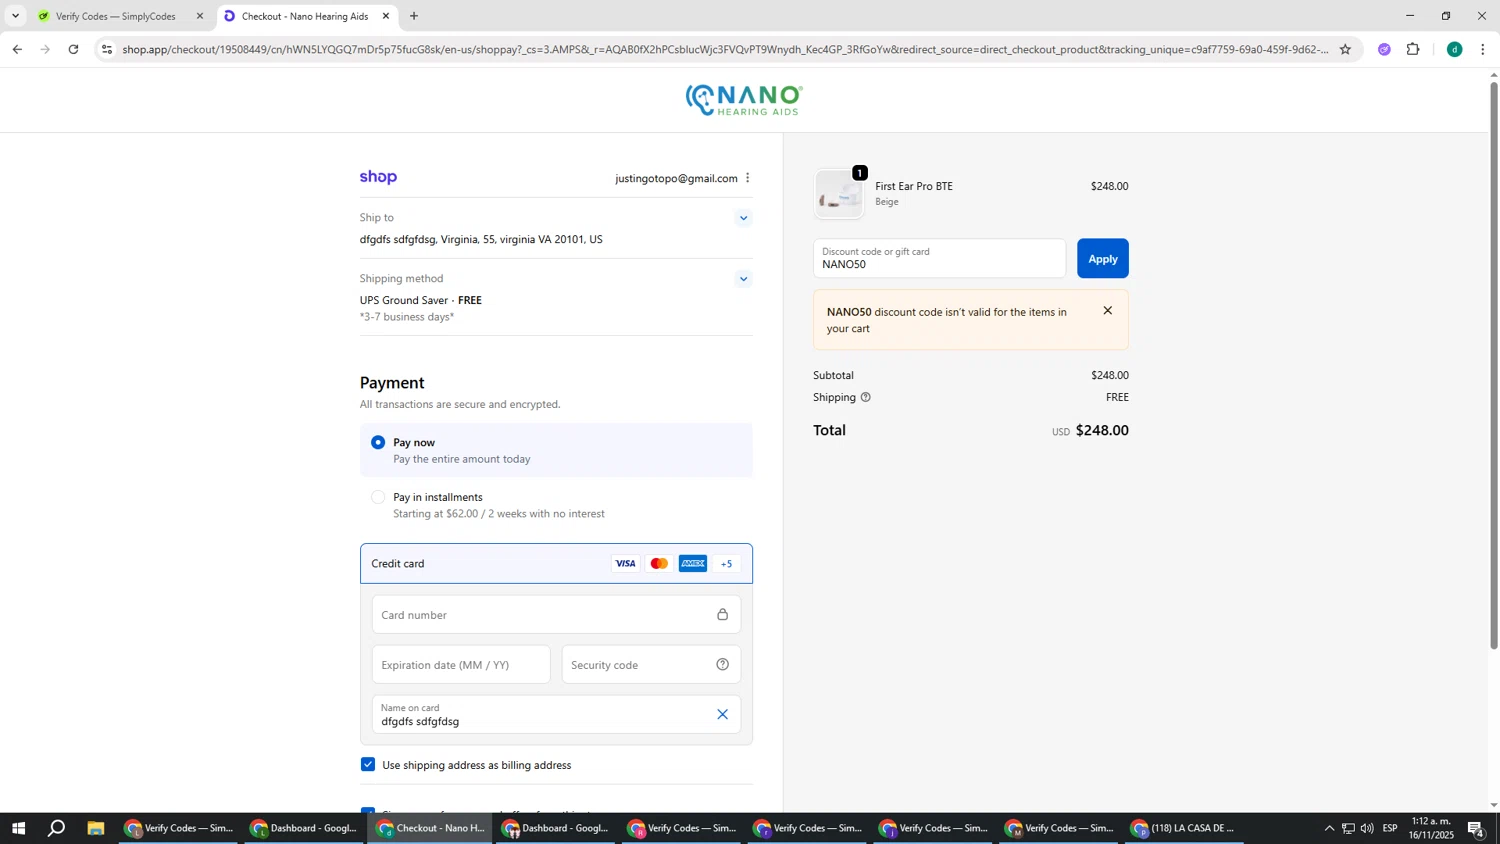Viewport: 1500px width, 844px height.
Task: Bookmark this page with star icon
Action: (x=1345, y=49)
